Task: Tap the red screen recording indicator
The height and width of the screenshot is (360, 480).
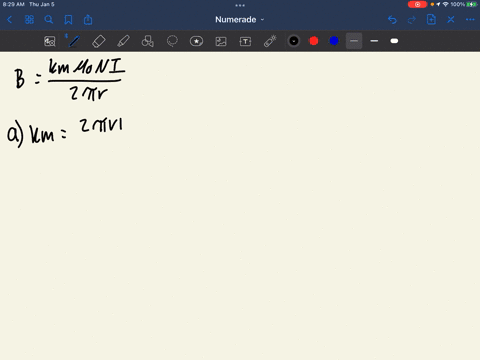Action: point(417,4)
